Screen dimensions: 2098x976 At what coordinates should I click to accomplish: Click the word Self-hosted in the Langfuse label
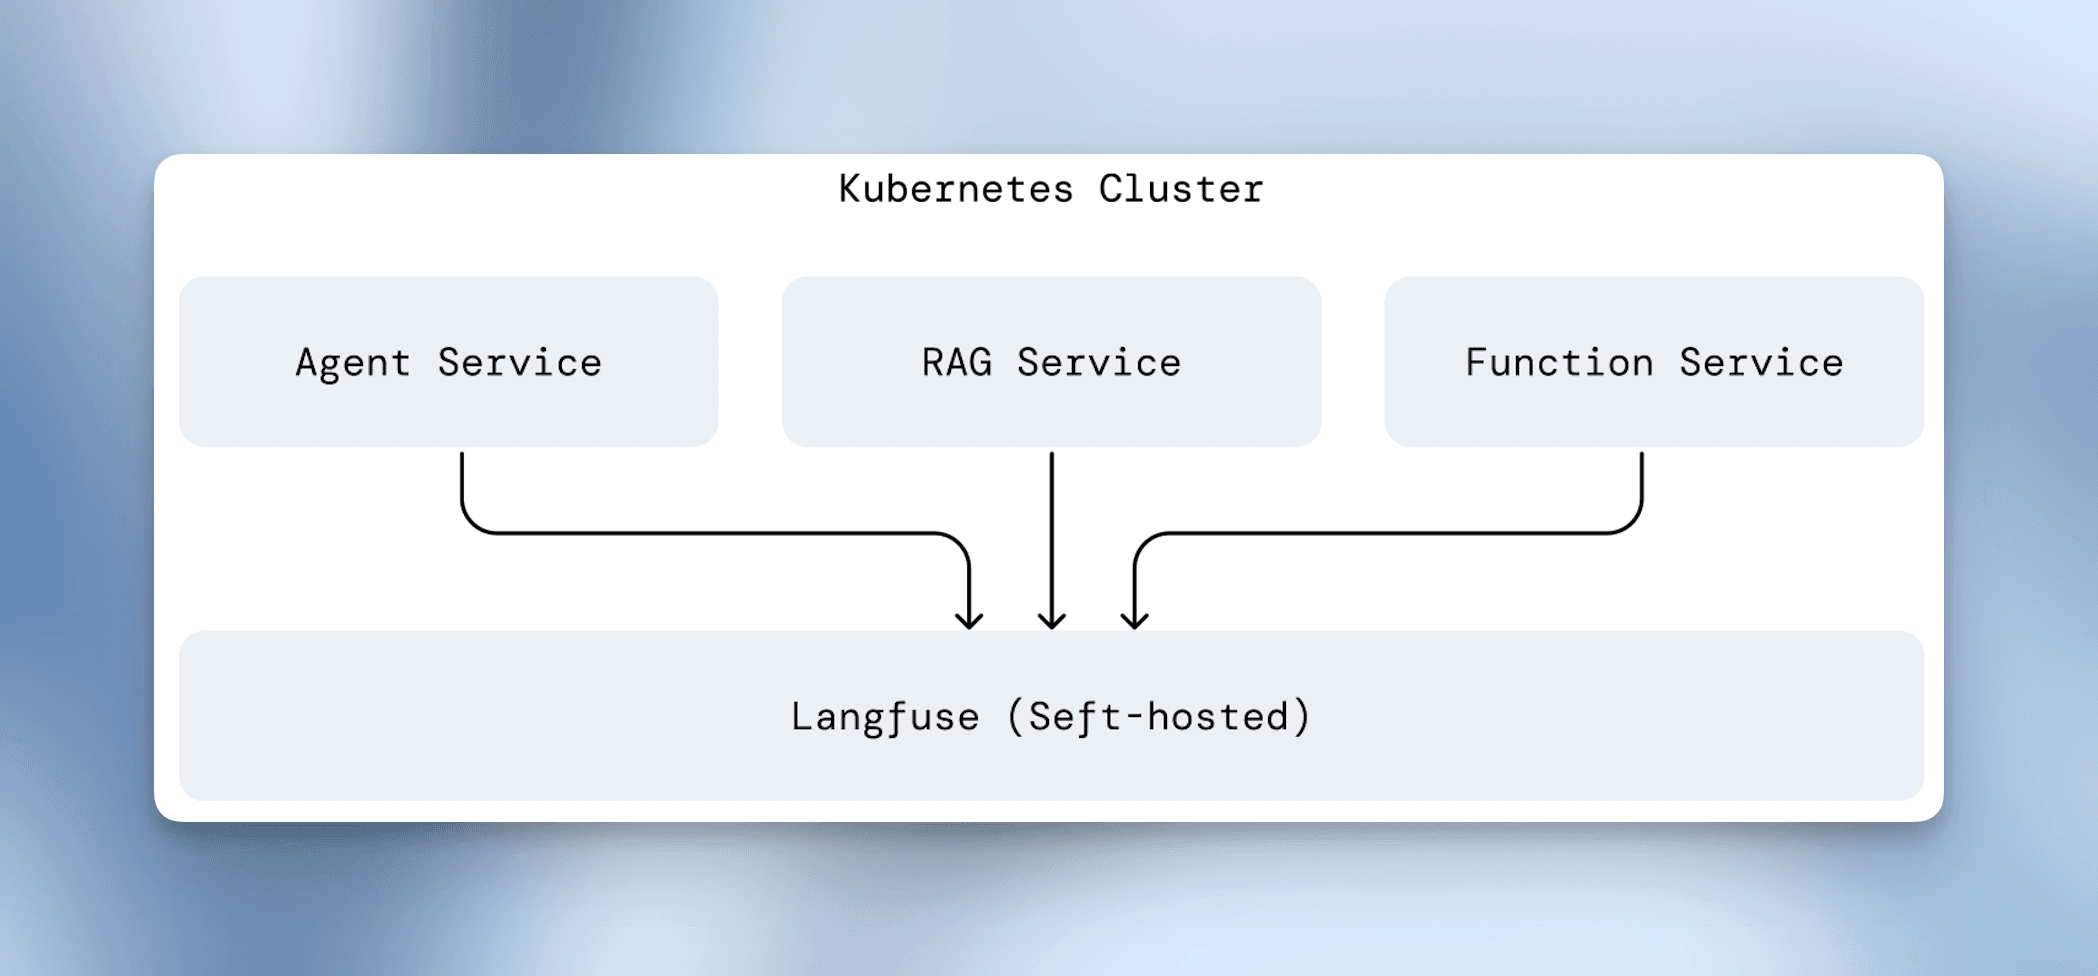[1160, 716]
